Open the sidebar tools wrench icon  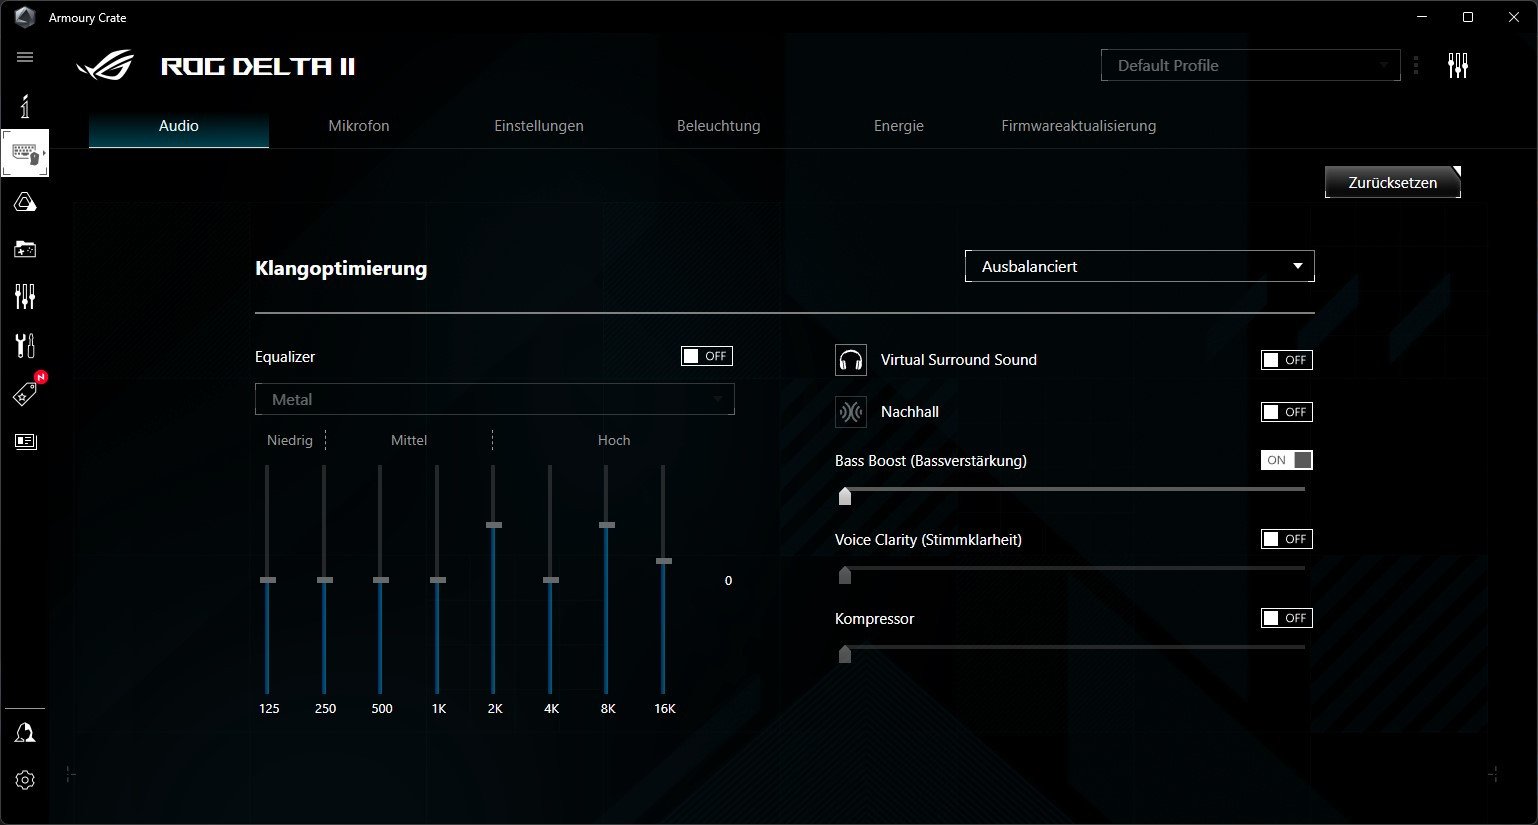25,345
